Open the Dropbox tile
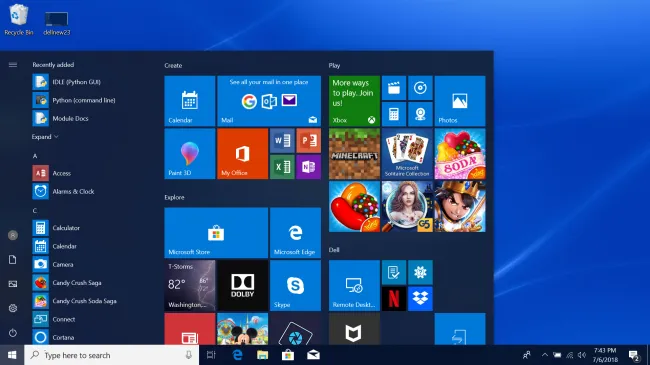 pos(420,299)
